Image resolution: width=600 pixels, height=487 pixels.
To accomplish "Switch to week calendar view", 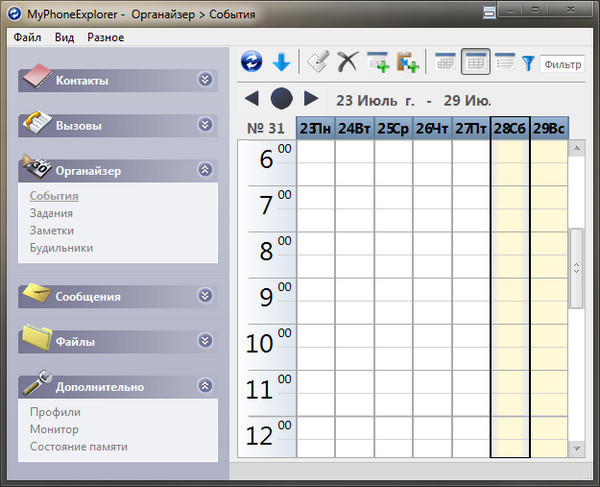I will click(476, 62).
